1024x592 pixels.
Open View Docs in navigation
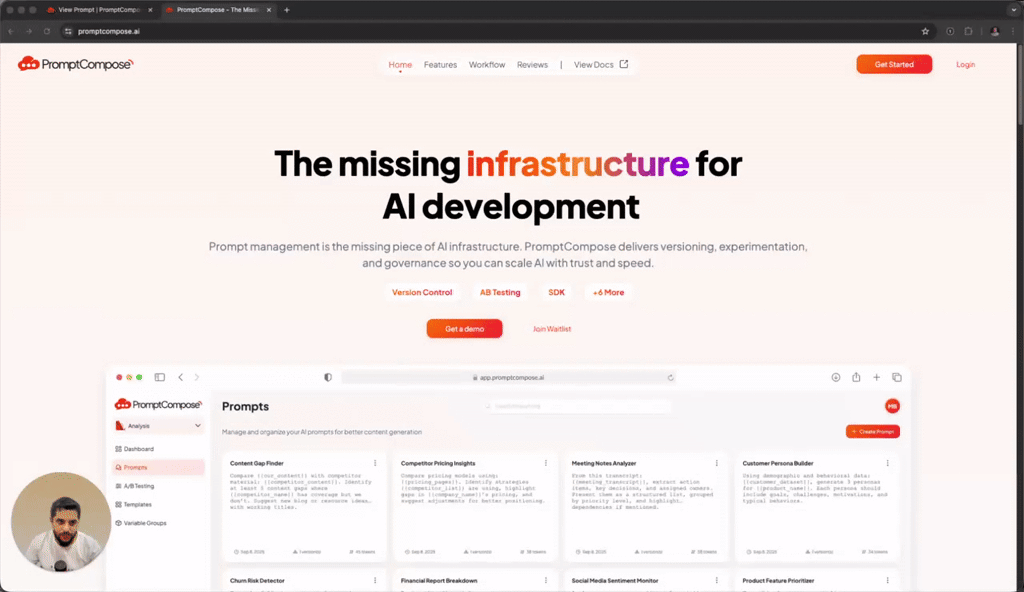pyautogui.click(x=601, y=65)
